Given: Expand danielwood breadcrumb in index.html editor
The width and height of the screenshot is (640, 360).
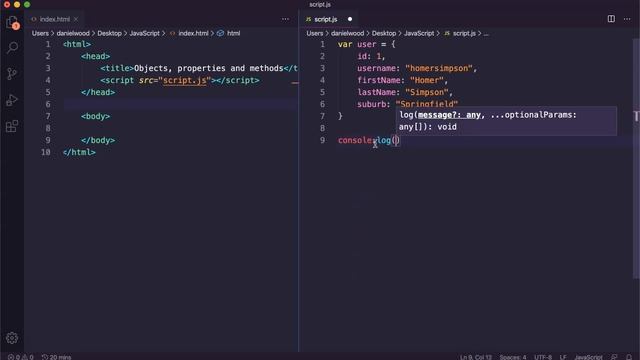Looking at the screenshot, I should (x=73, y=33).
